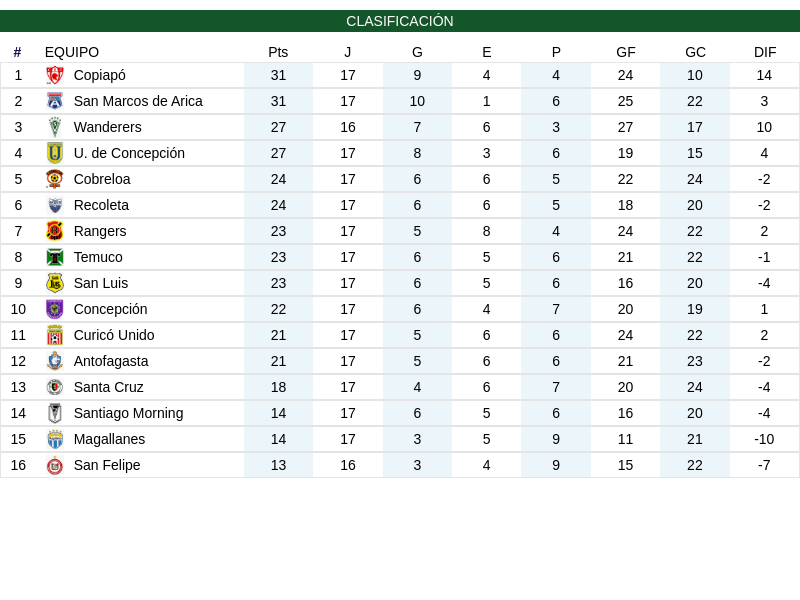The height and width of the screenshot is (600, 800).
Task: Sort by the DIF column header
Action: pos(765,52)
